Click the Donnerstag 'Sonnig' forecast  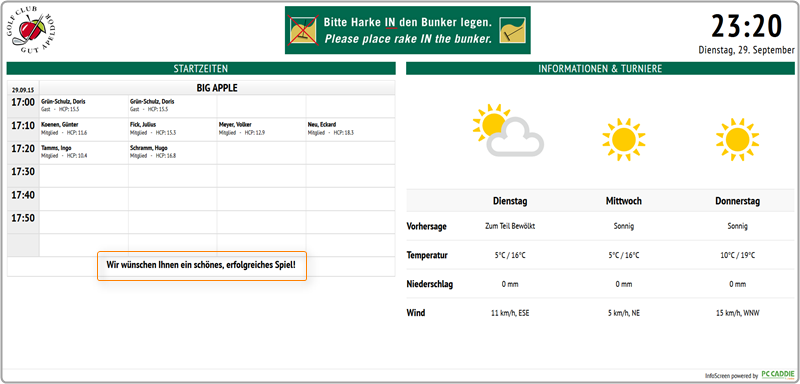pyautogui.click(x=737, y=226)
